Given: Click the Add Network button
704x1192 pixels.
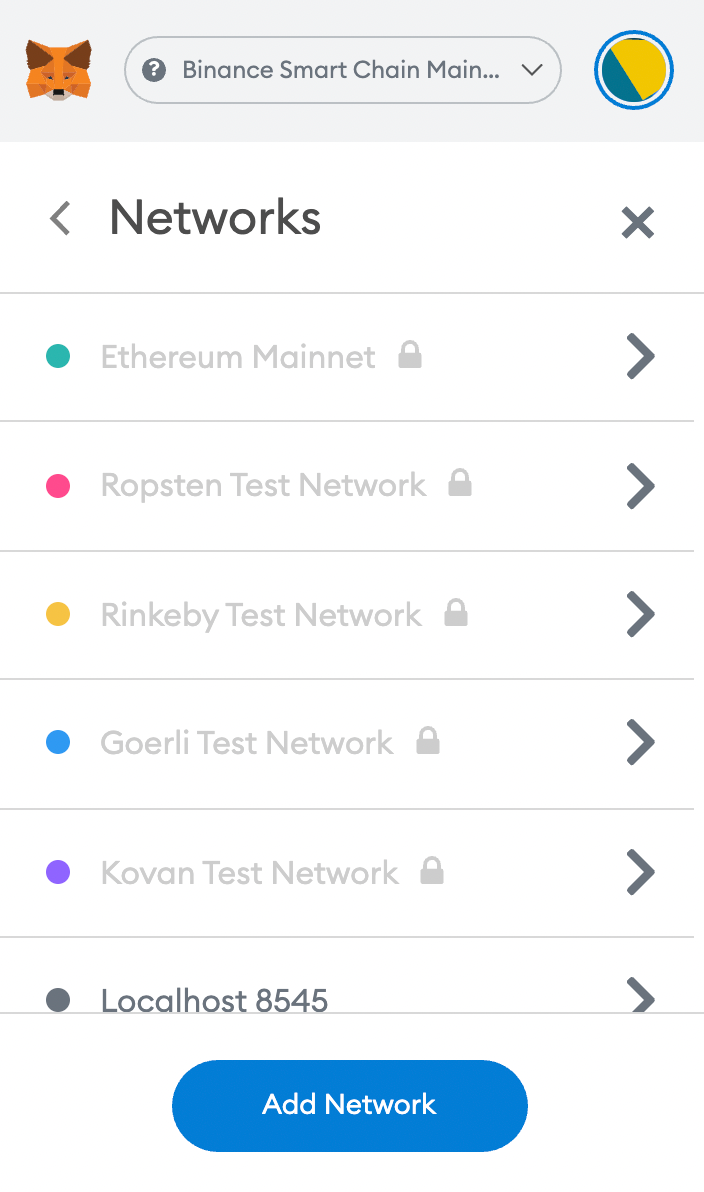Looking at the screenshot, I should coord(350,1105).
